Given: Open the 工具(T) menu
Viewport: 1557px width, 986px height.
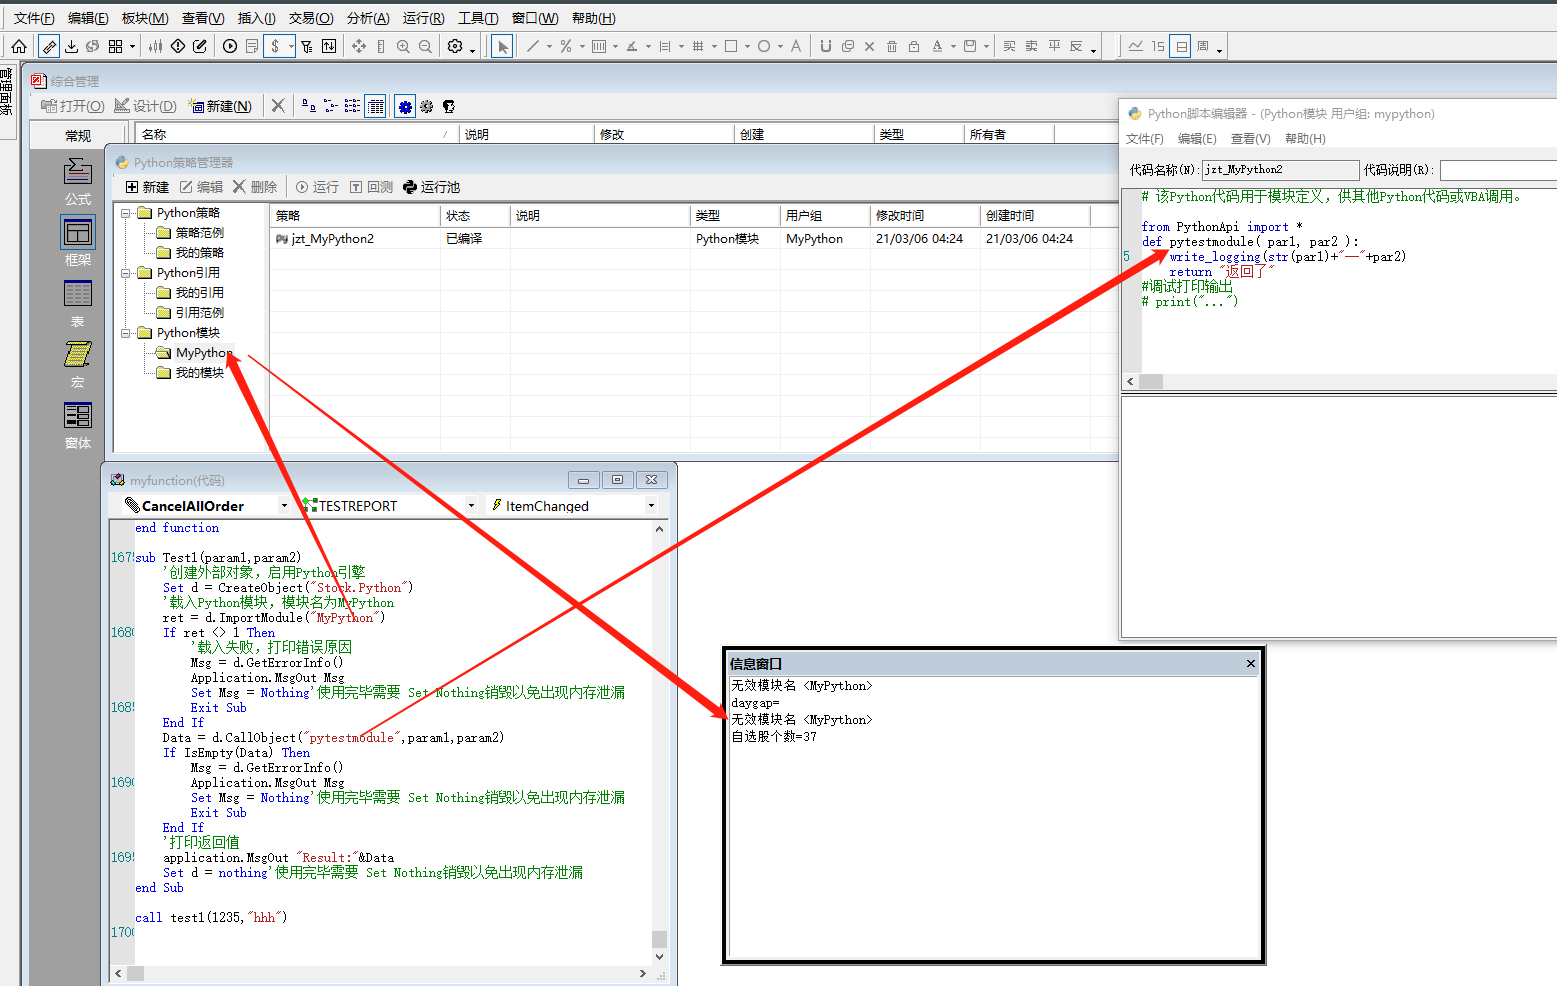Looking at the screenshot, I should pos(478,18).
